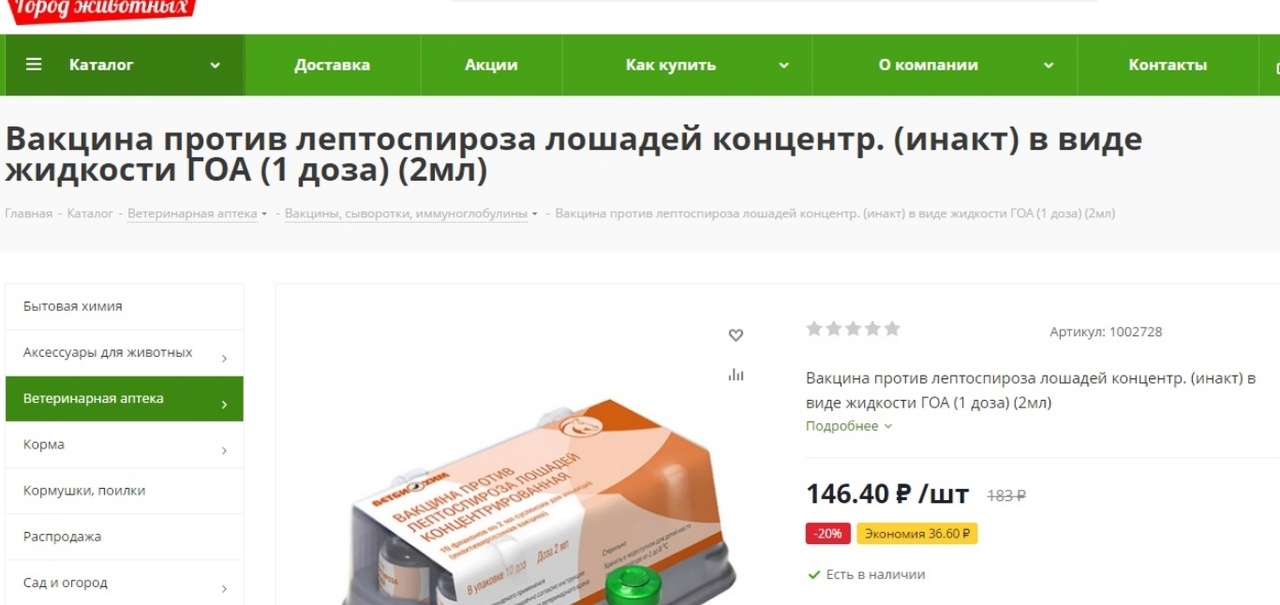Expand the Каталог dropdown arrow
Image resolution: width=1280 pixels, height=605 pixels.
click(214, 66)
